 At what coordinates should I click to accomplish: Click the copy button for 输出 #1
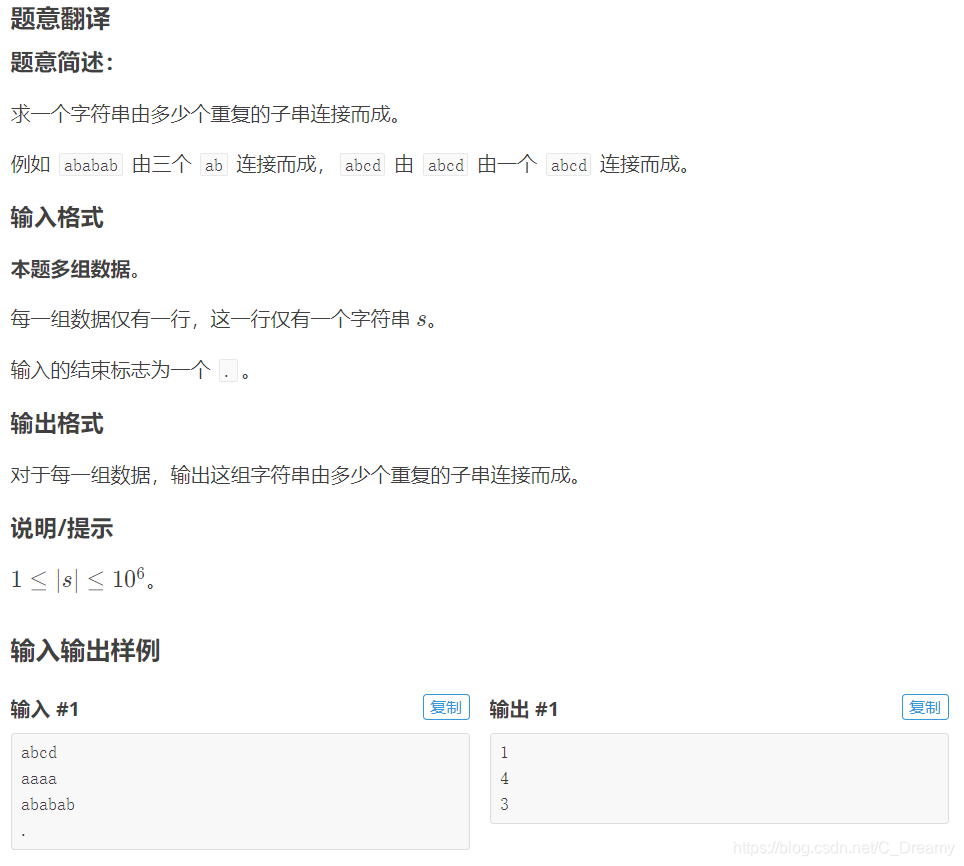pos(925,707)
